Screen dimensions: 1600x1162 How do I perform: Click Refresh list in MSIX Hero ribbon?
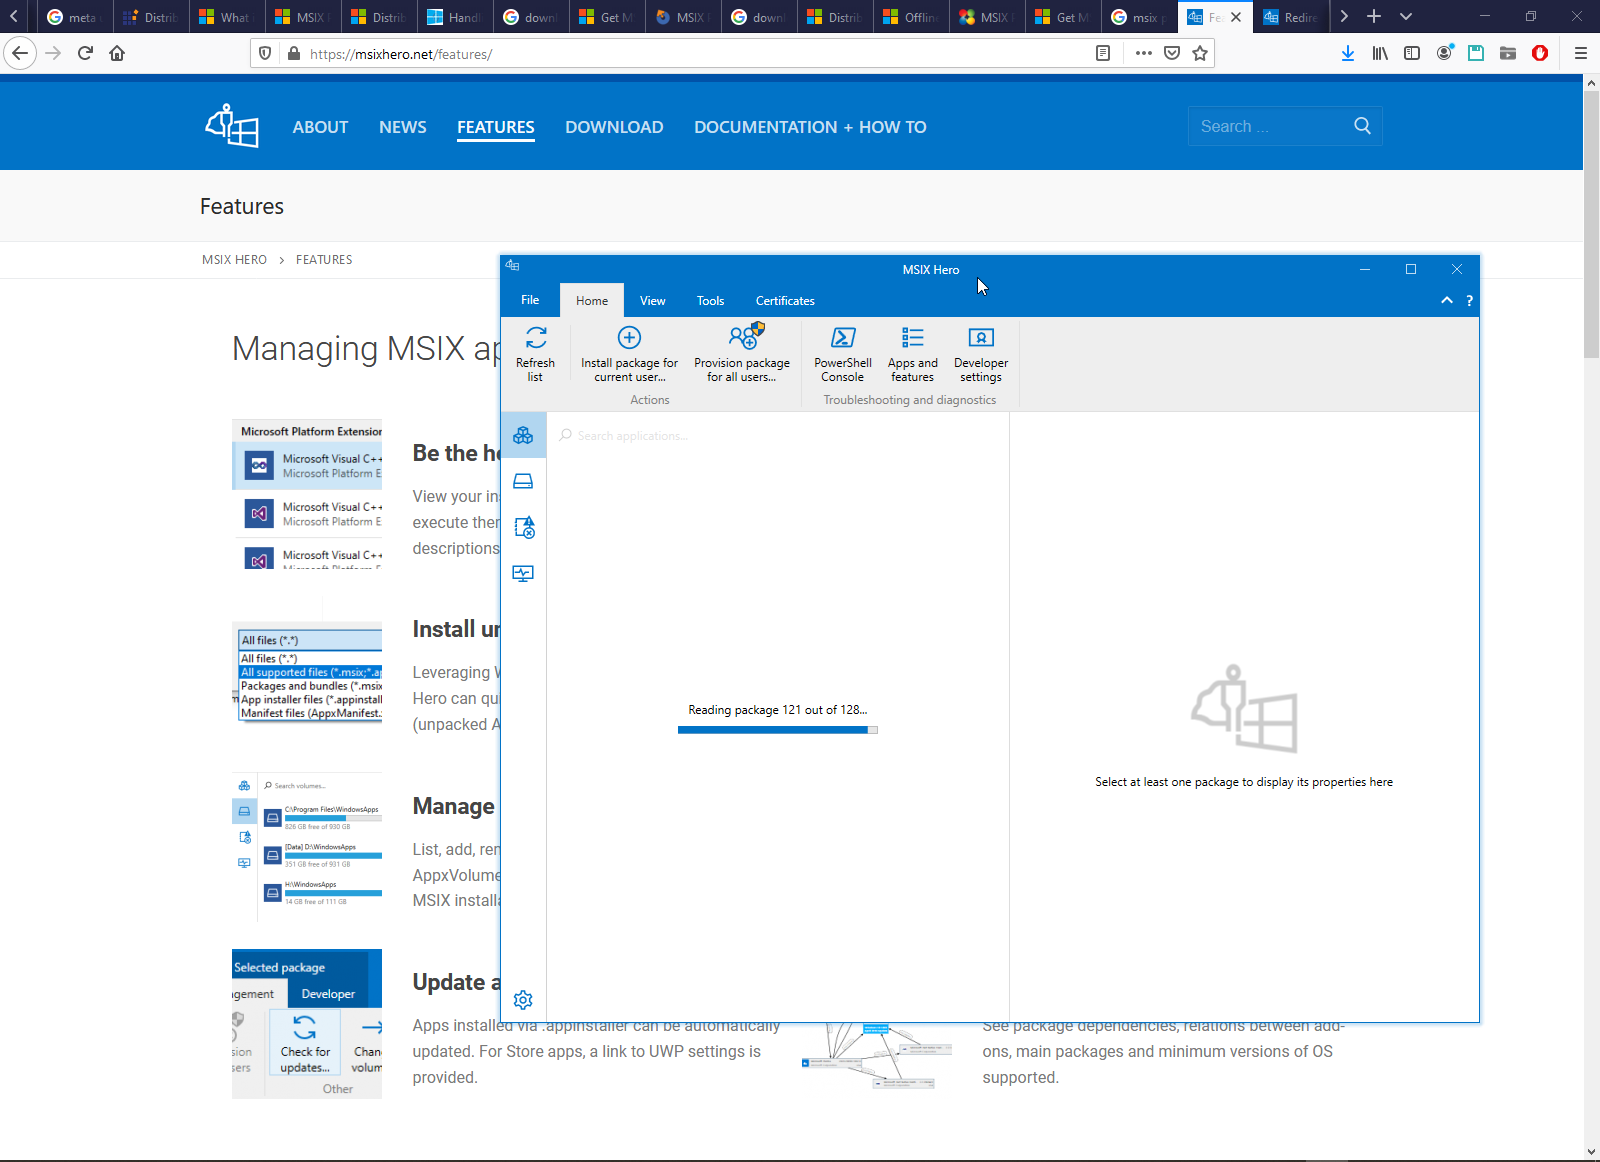[x=535, y=354]
